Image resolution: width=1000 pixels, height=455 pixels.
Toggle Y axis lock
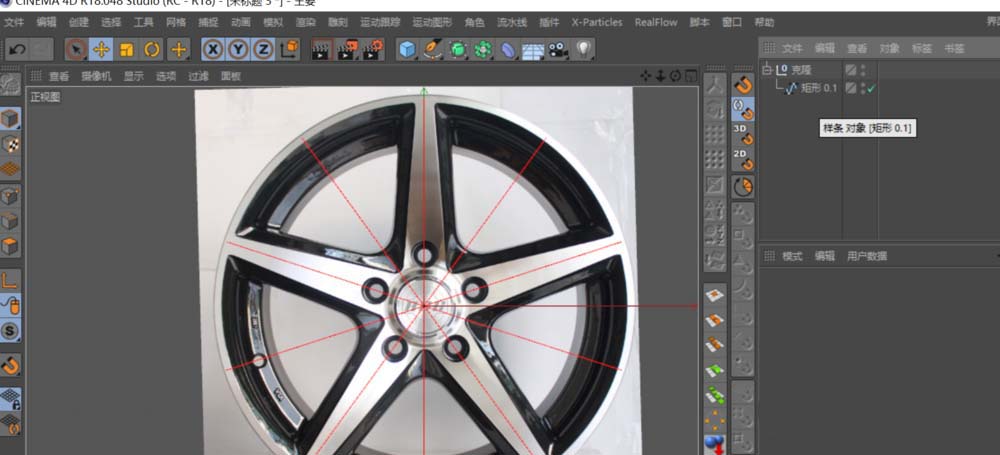(x=238, y=49)
